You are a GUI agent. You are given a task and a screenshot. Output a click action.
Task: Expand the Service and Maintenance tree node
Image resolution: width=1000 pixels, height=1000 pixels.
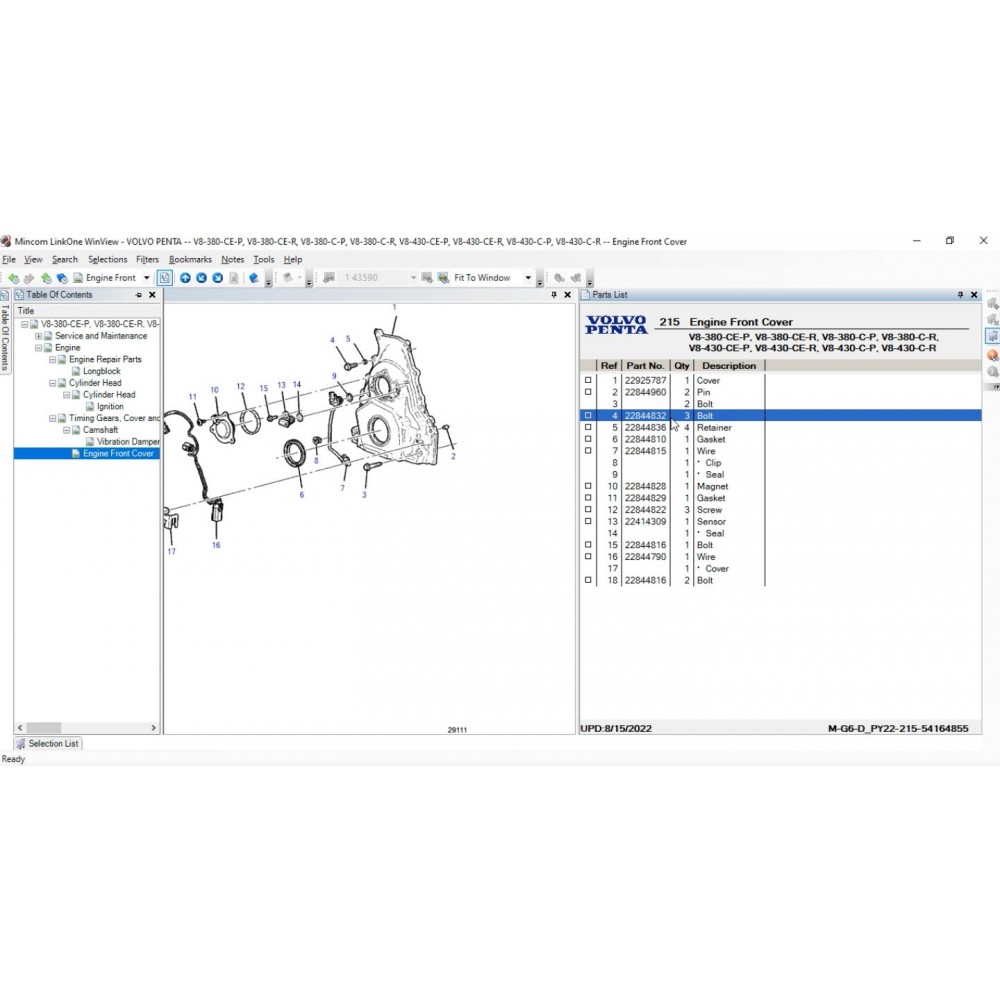point(38,336)
